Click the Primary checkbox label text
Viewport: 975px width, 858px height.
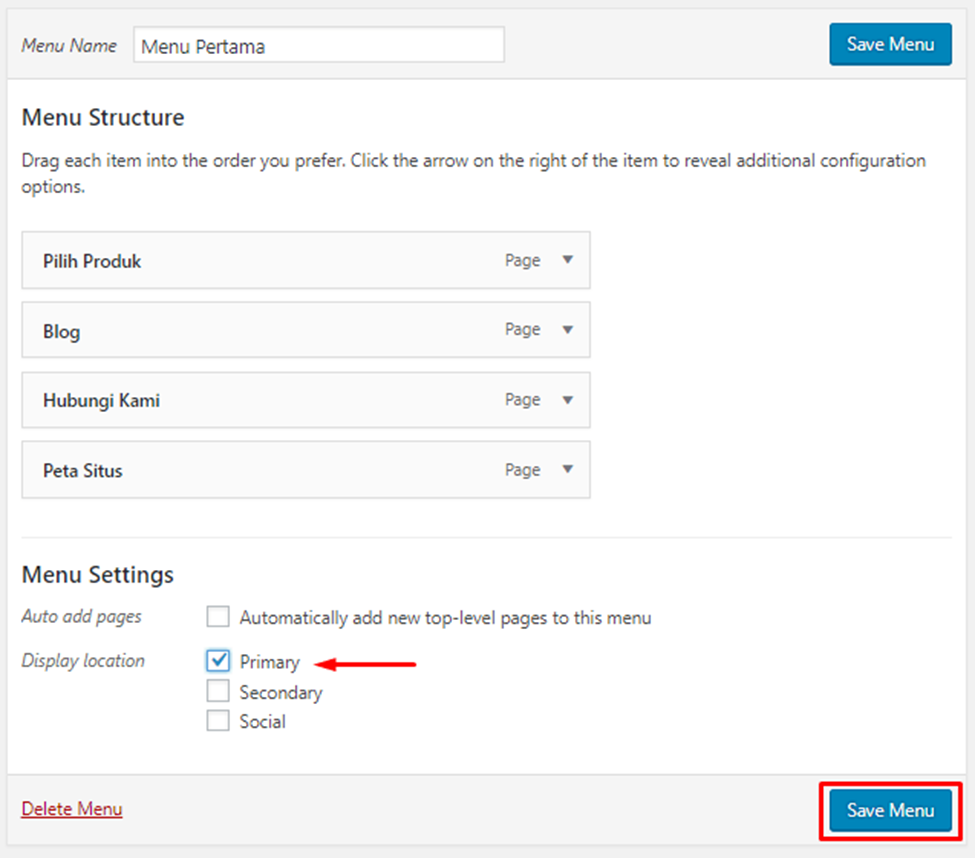(269, 662)
